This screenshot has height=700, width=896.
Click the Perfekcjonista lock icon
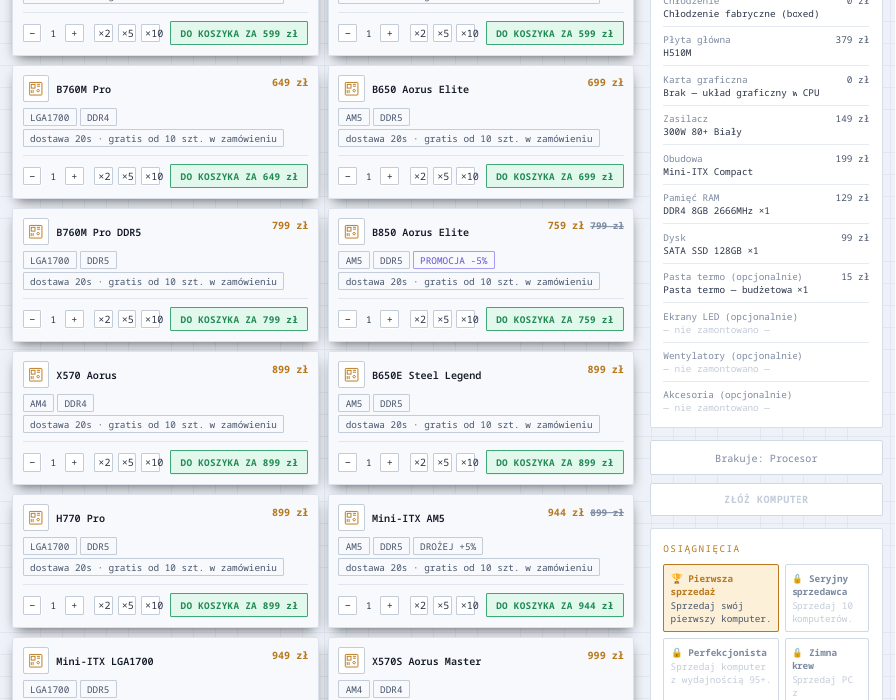(x=677, y=653)
